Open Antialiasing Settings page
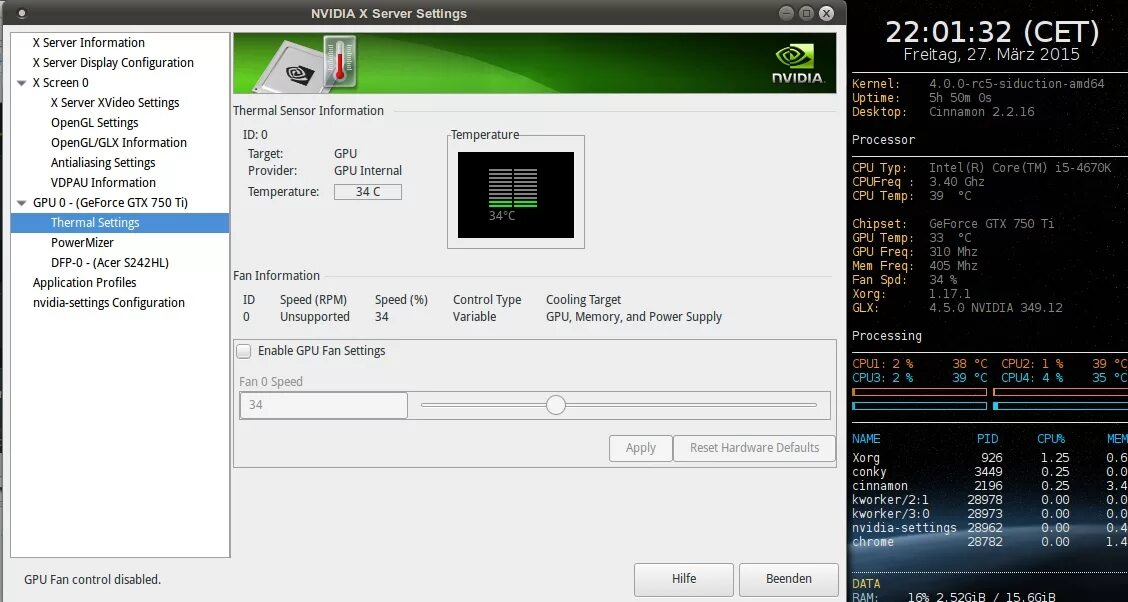 pyautogui.click(x=103, y=163)
